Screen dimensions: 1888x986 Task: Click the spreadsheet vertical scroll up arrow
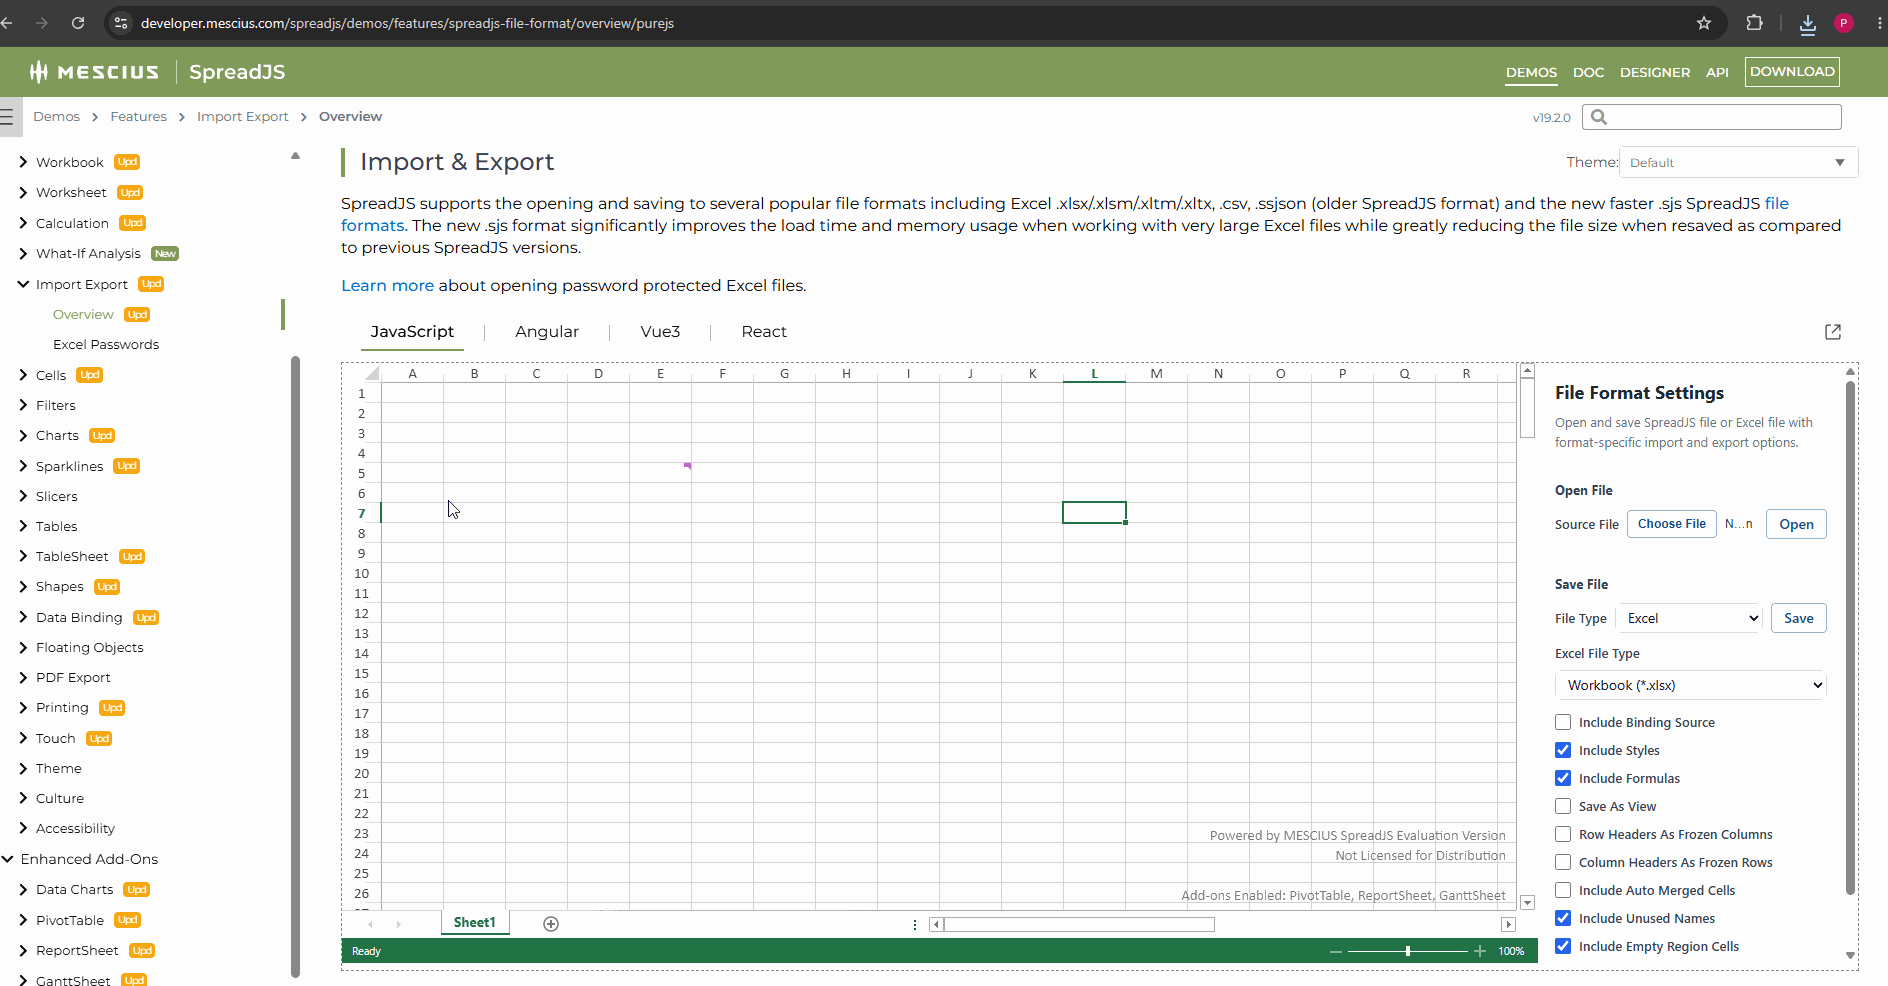click(x=1527, y=371)
